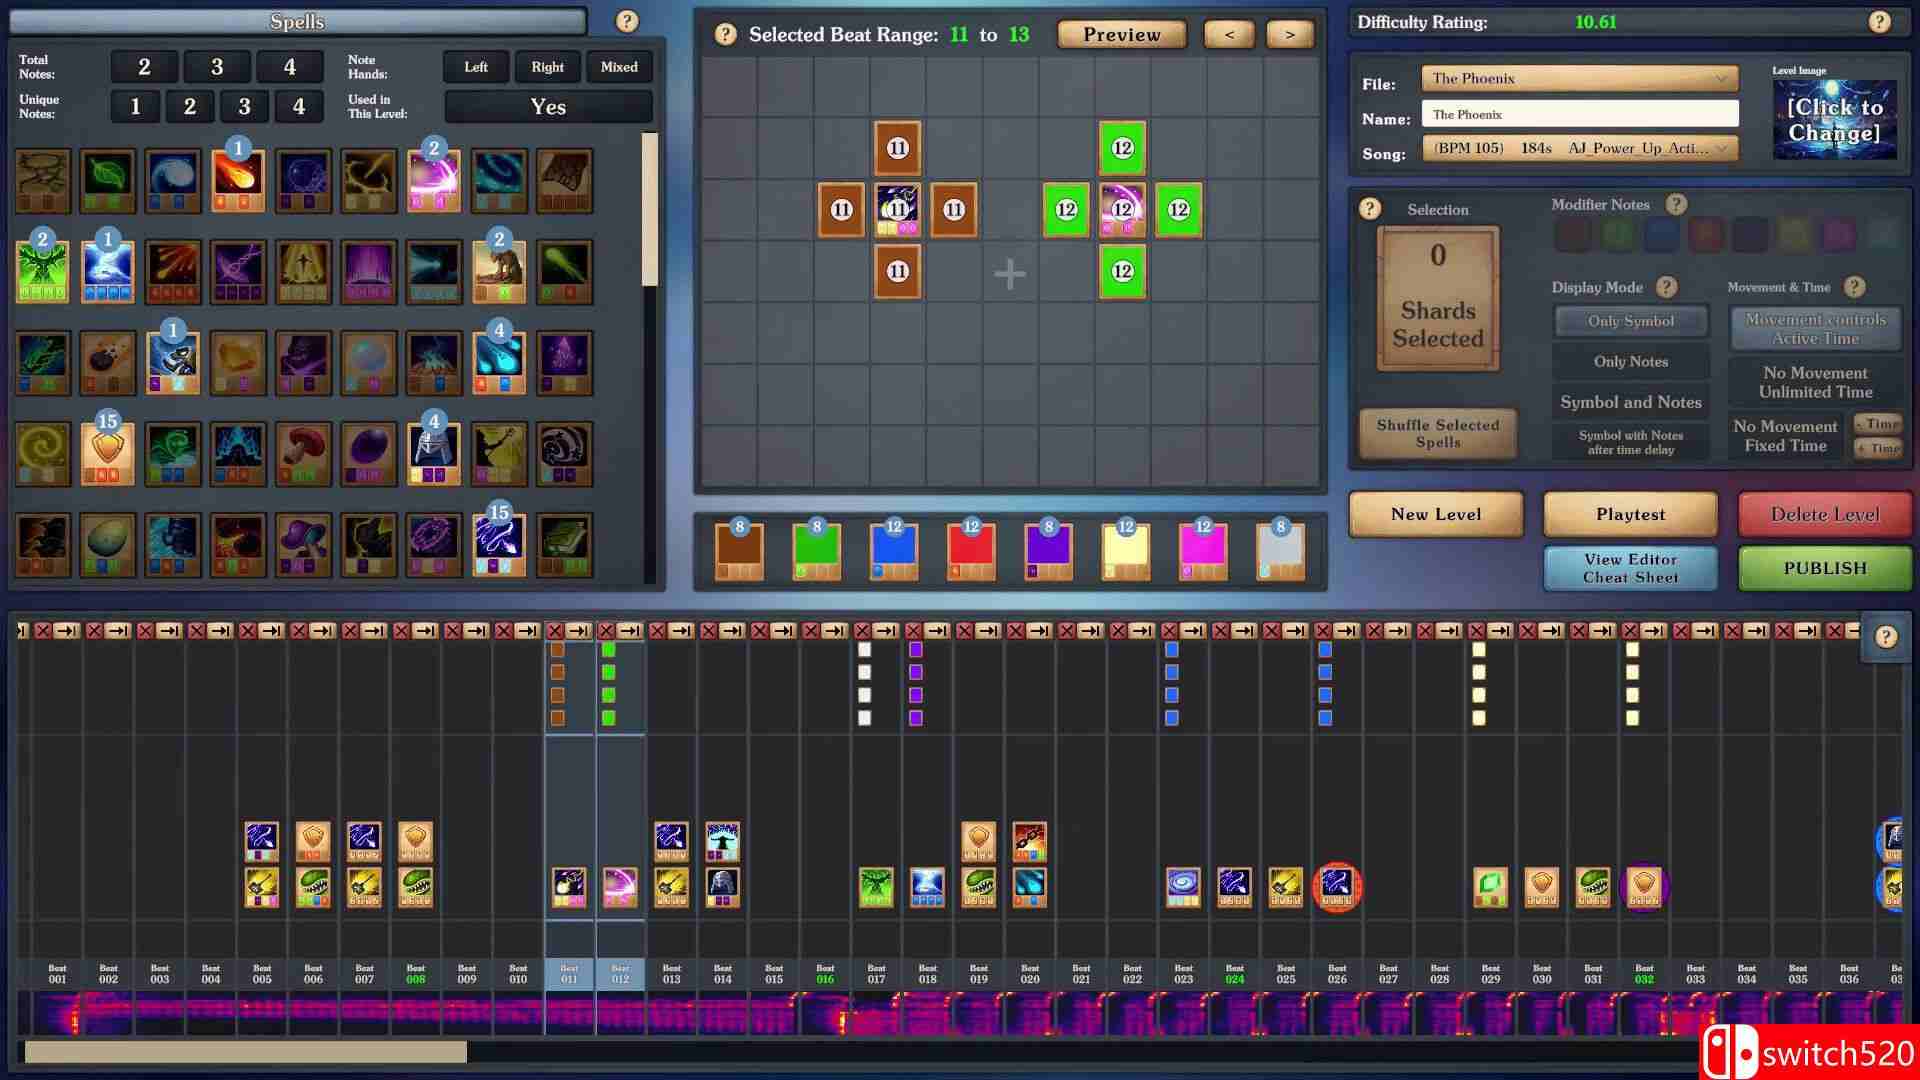
Task: Select the green leaf spell icon
Action: coord(107,179)
